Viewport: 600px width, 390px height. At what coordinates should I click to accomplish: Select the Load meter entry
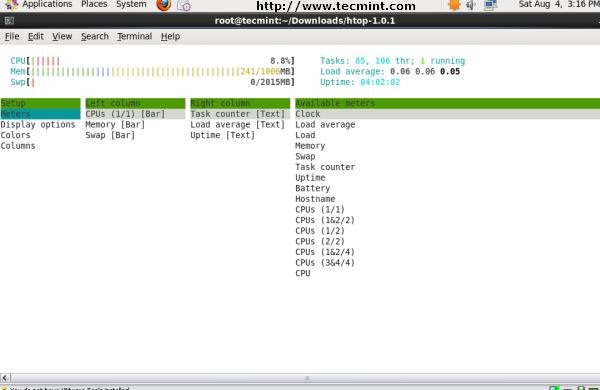[x=305, y=135]
